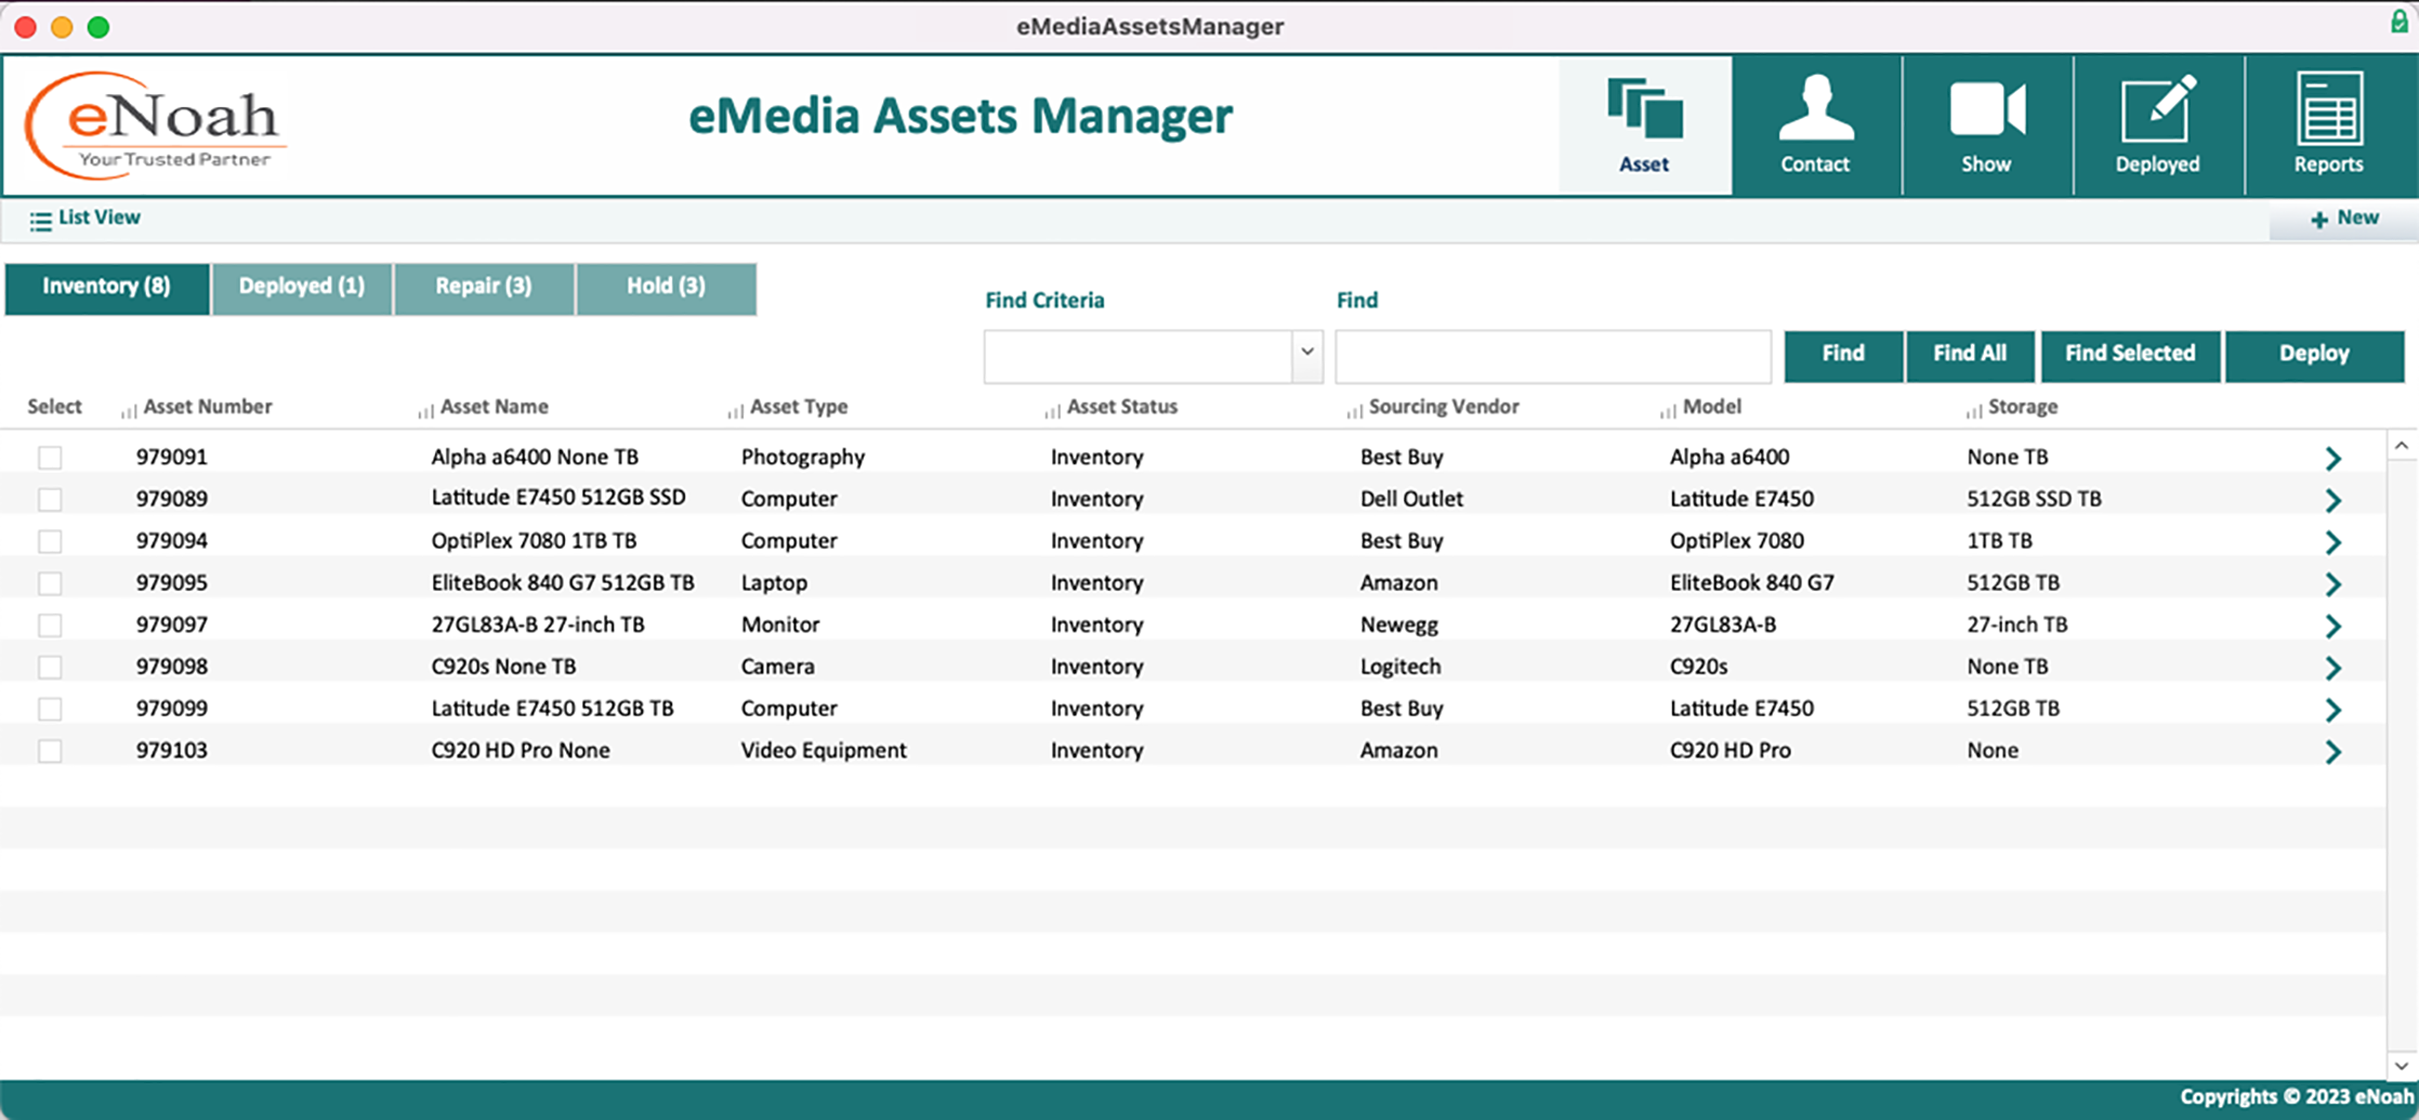Viewport: 2419px width, 1120px height.
Task: Click the Find All button
Action: pyautogui.click(x=1970, y=355)
